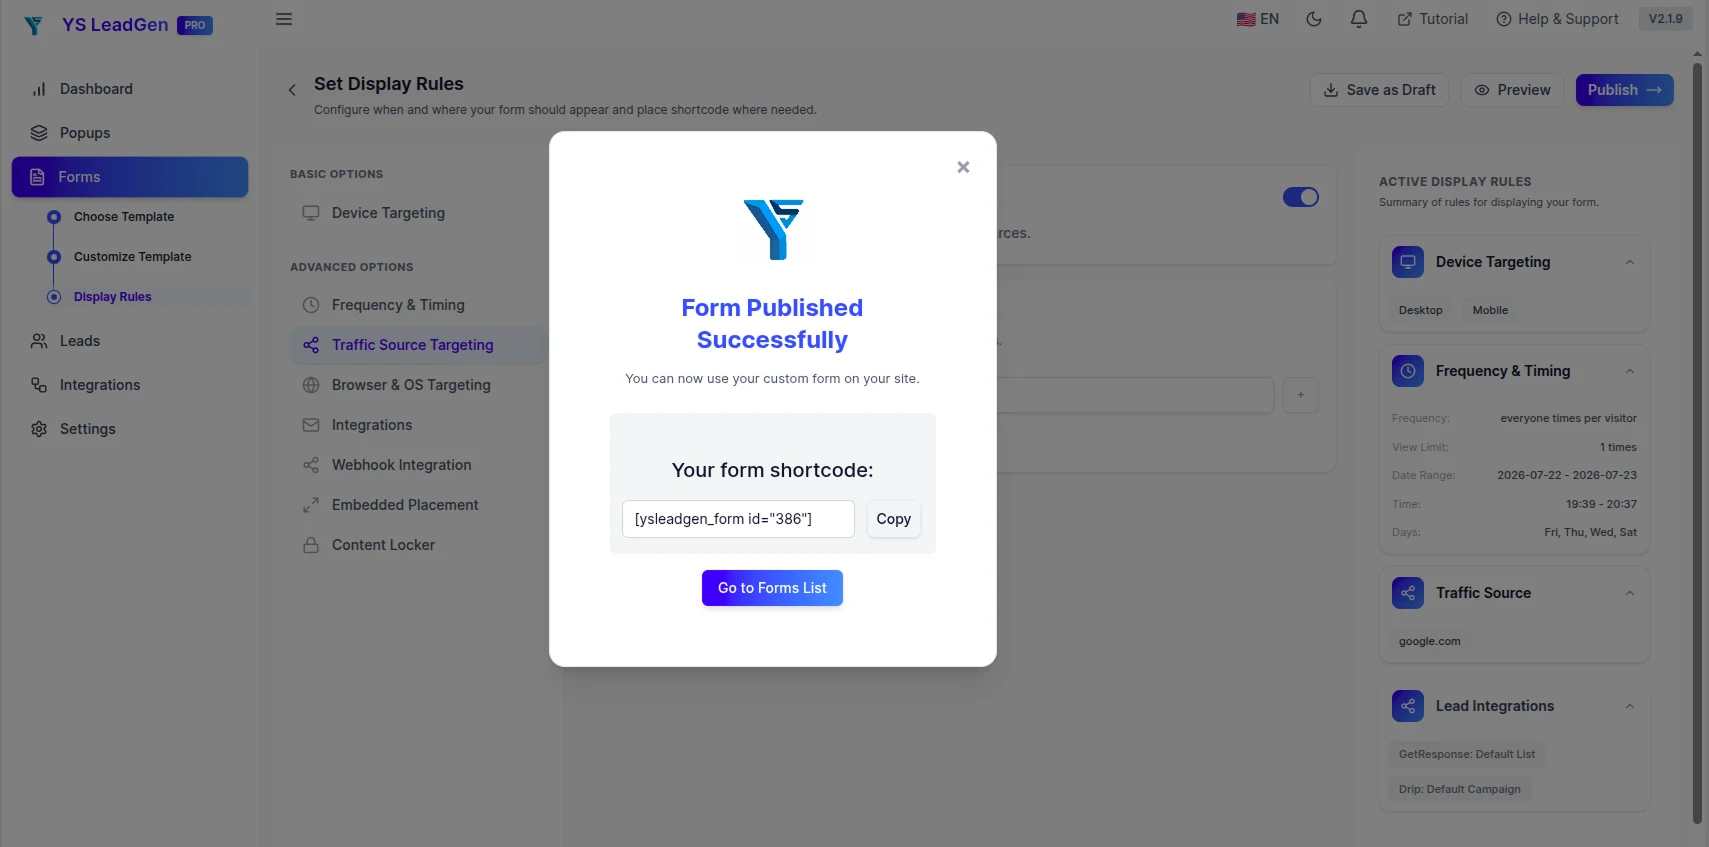Copy the form shortcode
Screen dimensions: 1709x847
click(894, 519)
